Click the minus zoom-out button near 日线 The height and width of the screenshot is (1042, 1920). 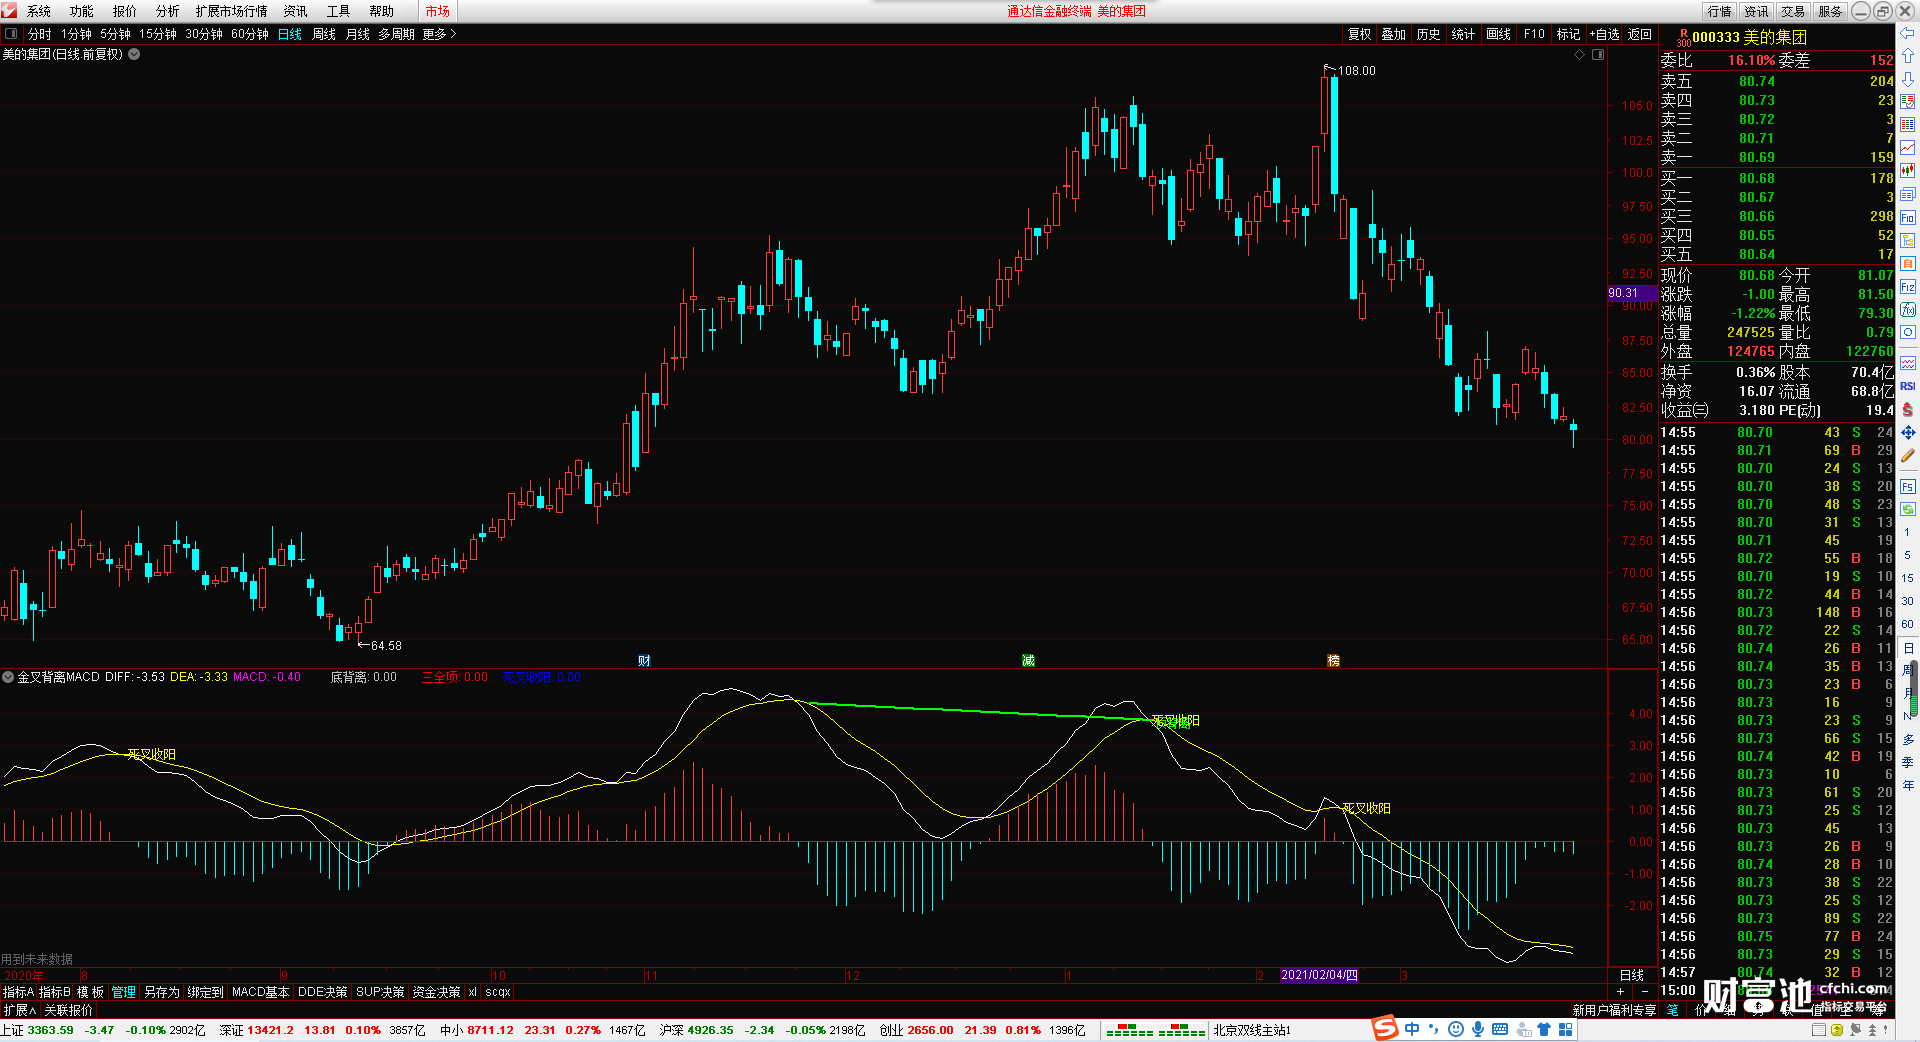1645,992
